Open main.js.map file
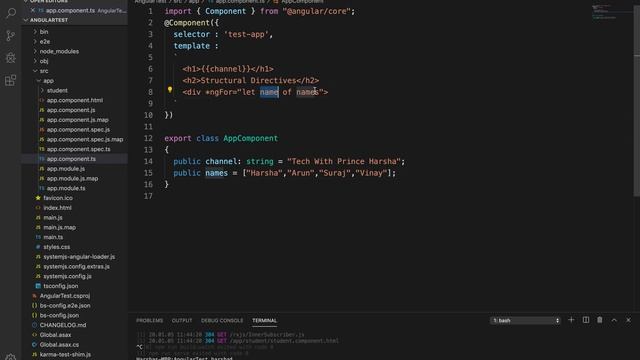Screen dimensions: 640x360 point(59,227)
